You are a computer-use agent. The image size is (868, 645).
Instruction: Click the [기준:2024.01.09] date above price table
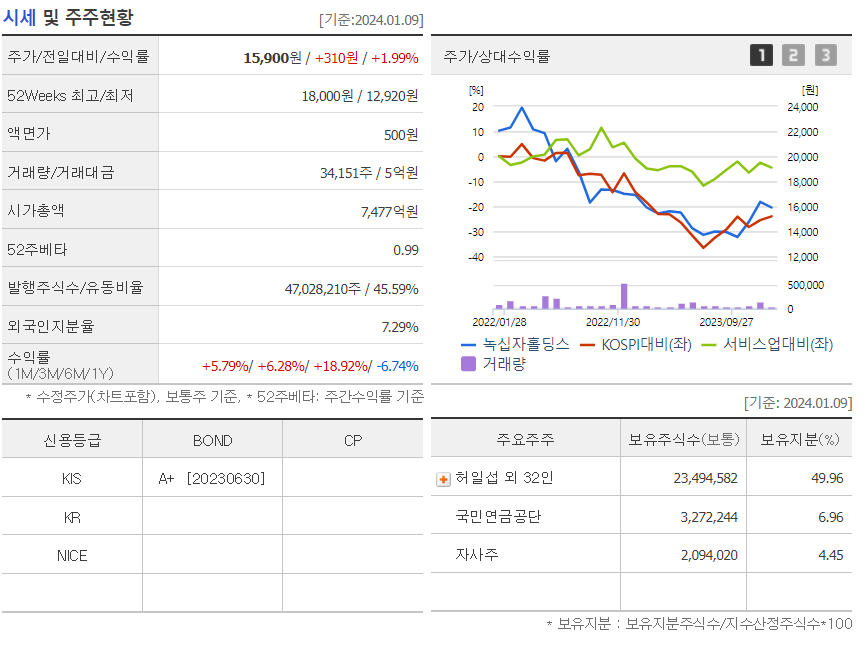pyautogui.click(x=371, y=20)
